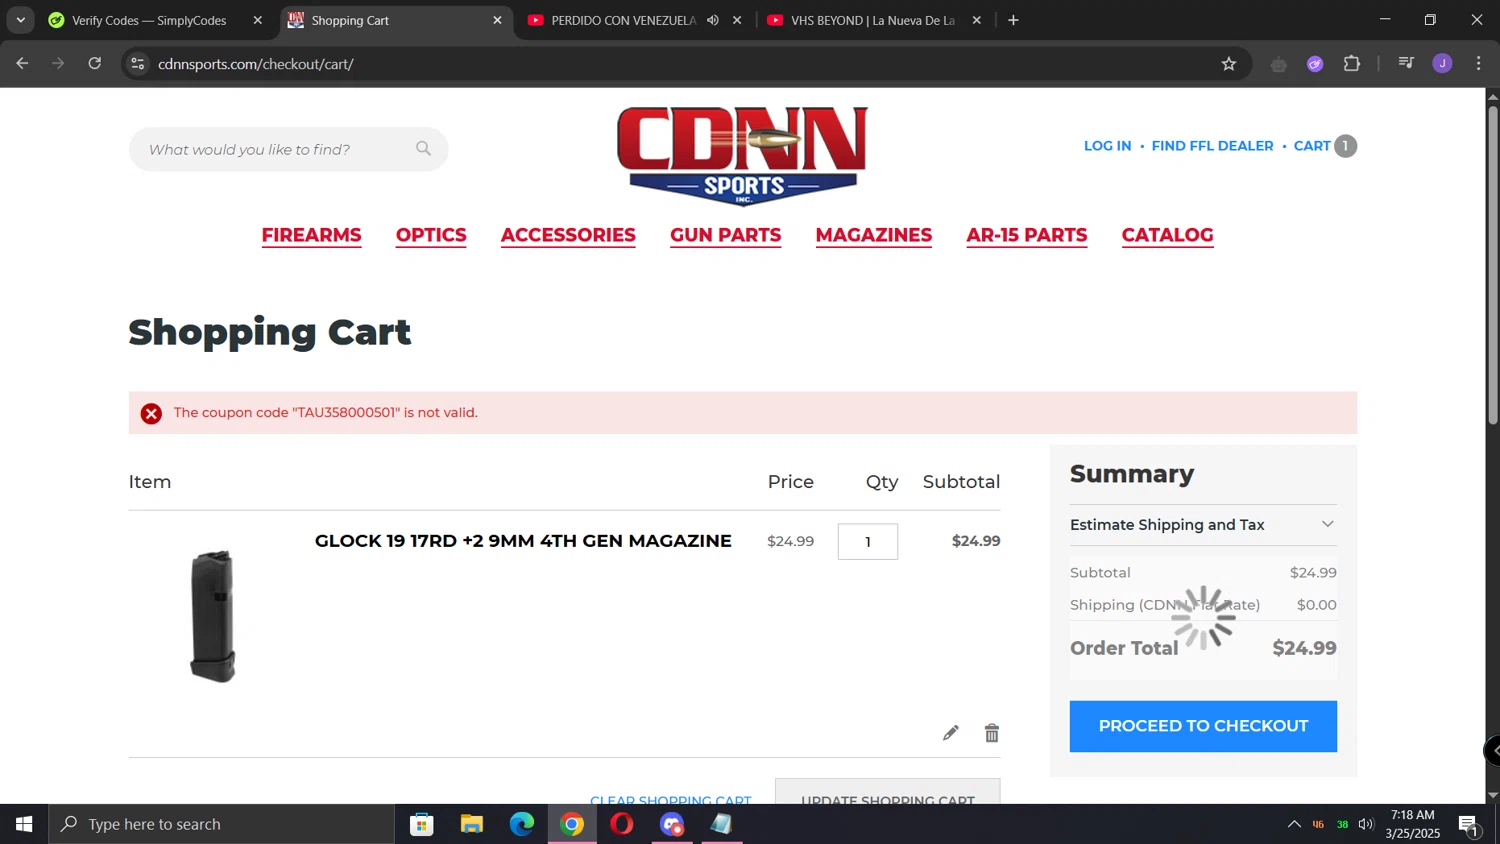
Task: Open the CATALOG menu
Action: [1167, 235]
